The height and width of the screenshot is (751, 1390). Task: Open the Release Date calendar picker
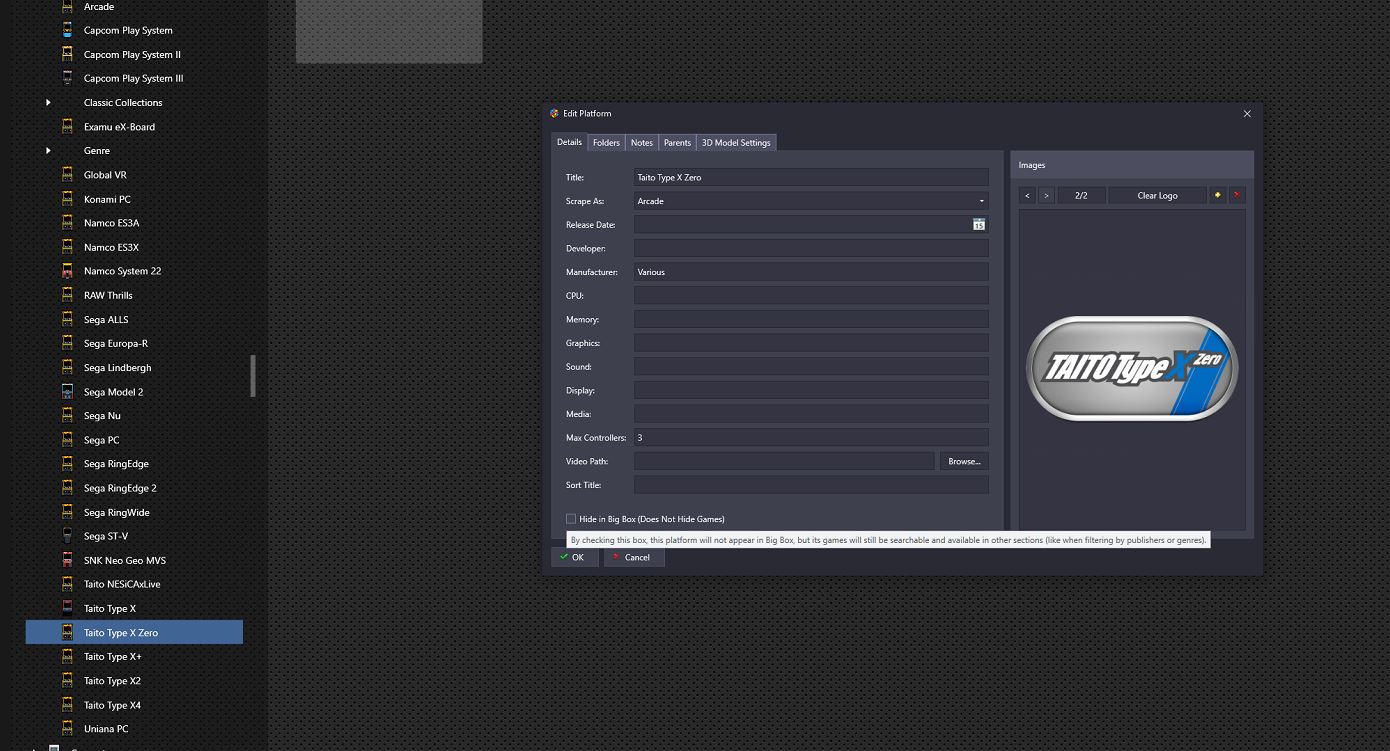point(979,225)
